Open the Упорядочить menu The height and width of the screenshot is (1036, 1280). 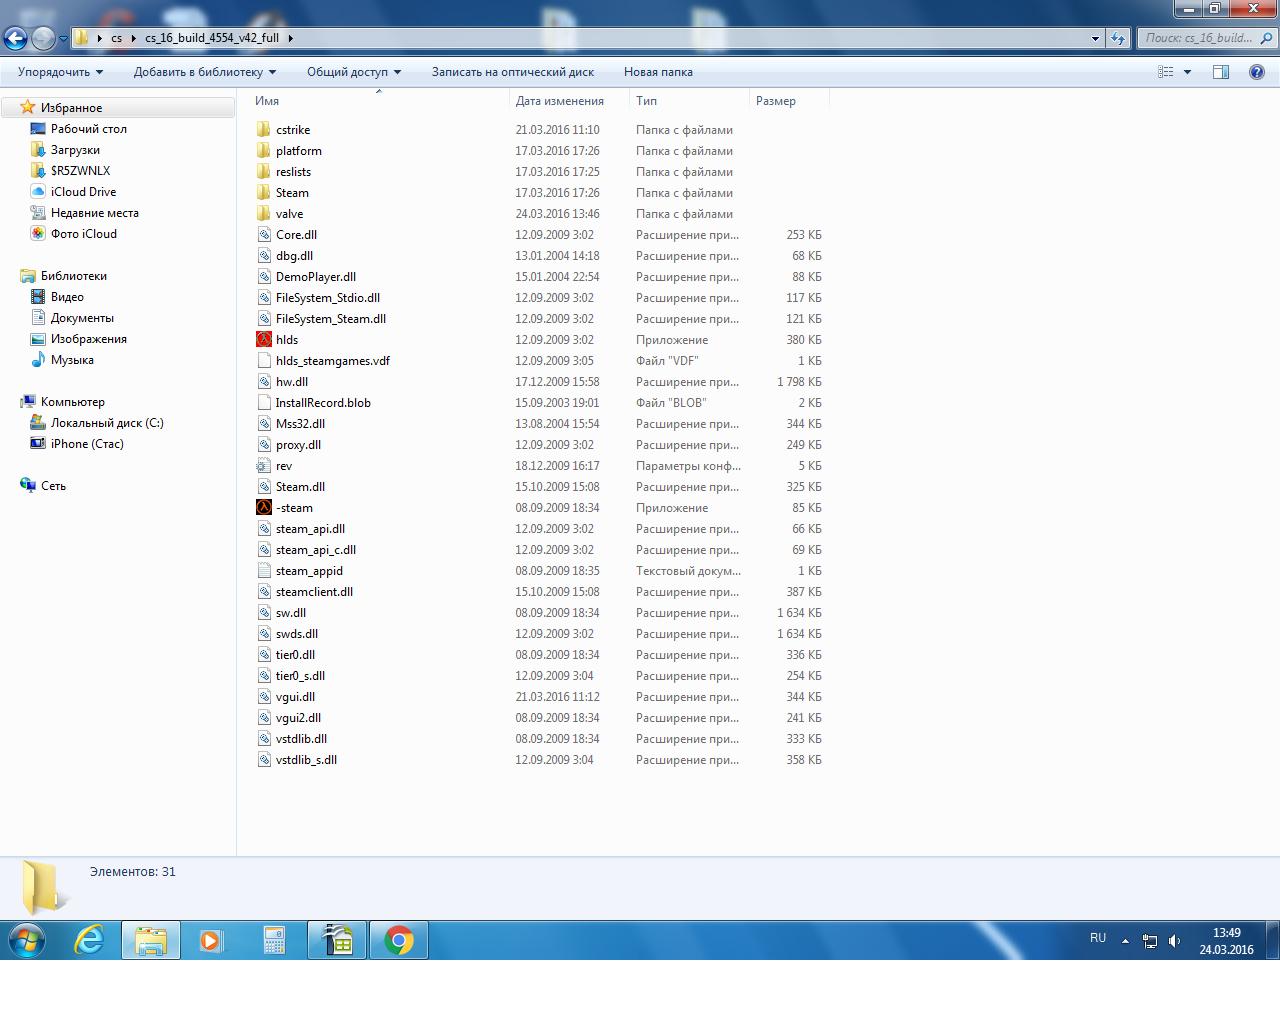pos(60,72)
